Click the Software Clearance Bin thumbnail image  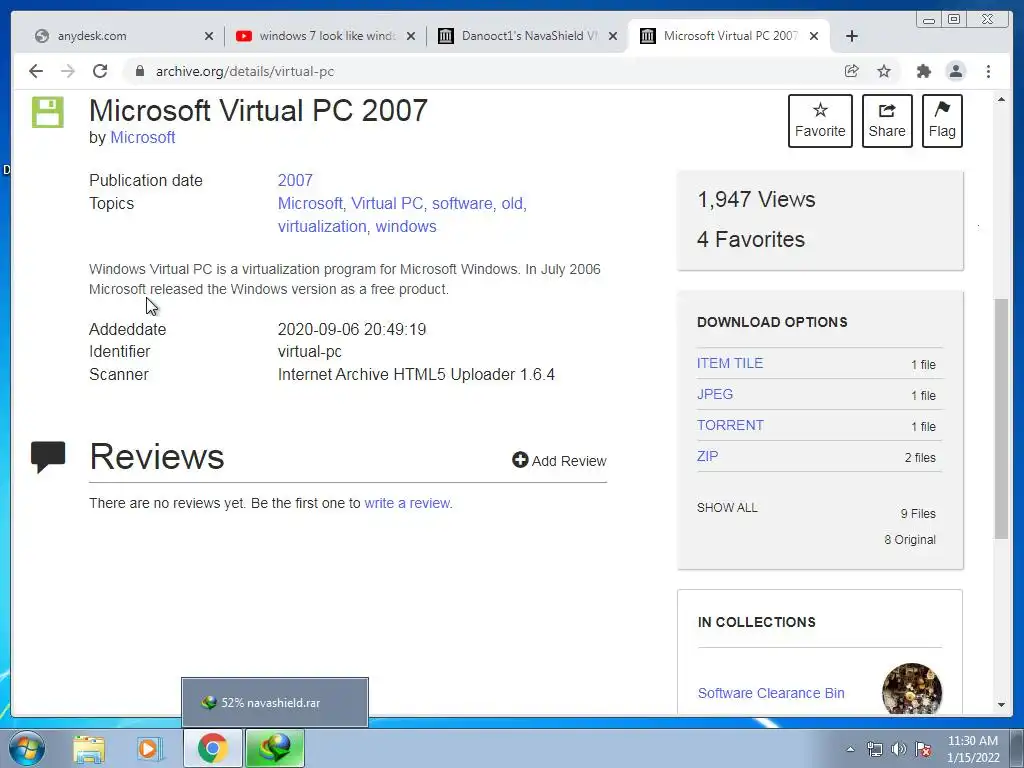tap(912, 690)
